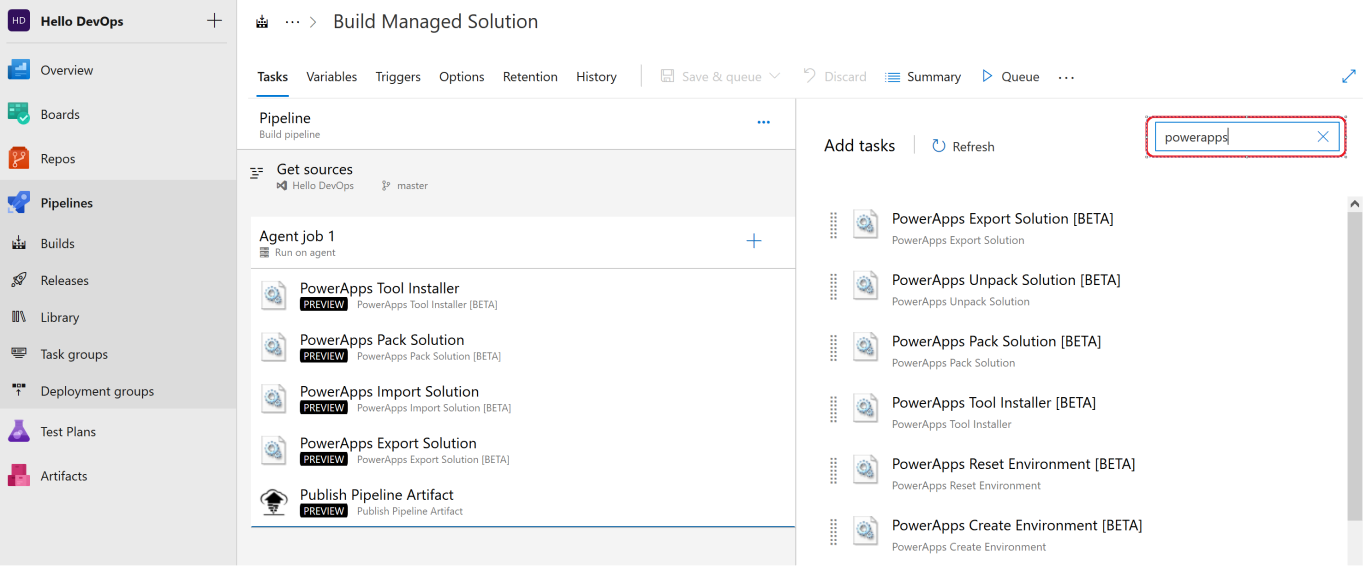Switch to the Variables tab

click(332, 77)
